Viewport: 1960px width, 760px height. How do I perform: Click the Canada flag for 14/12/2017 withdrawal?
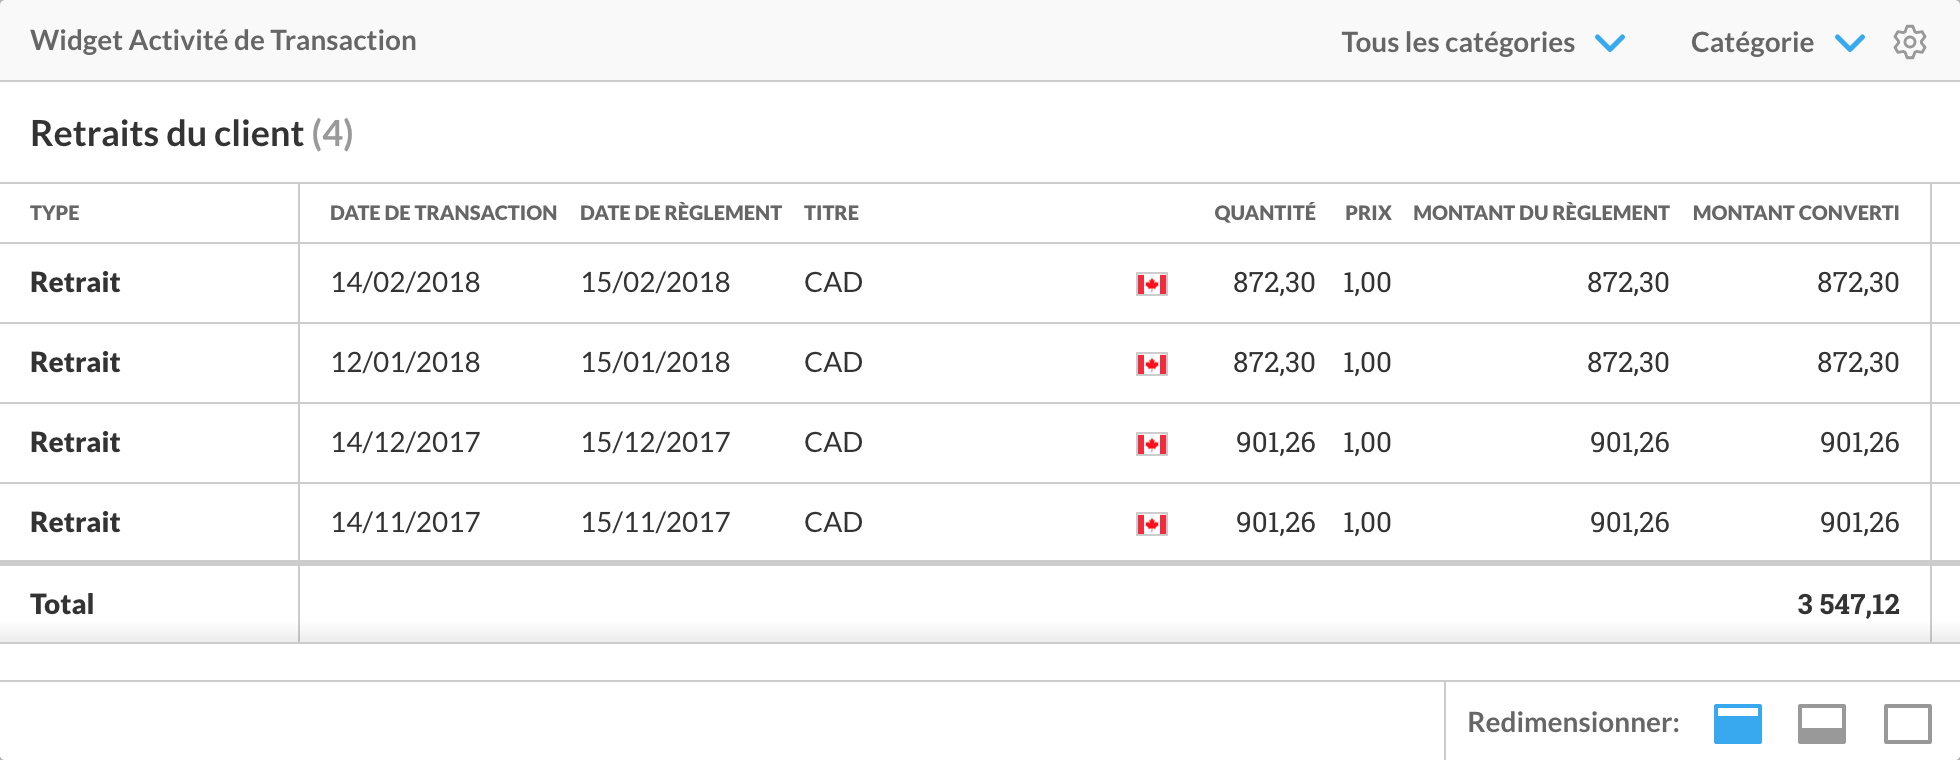(x=1151, y=444)
